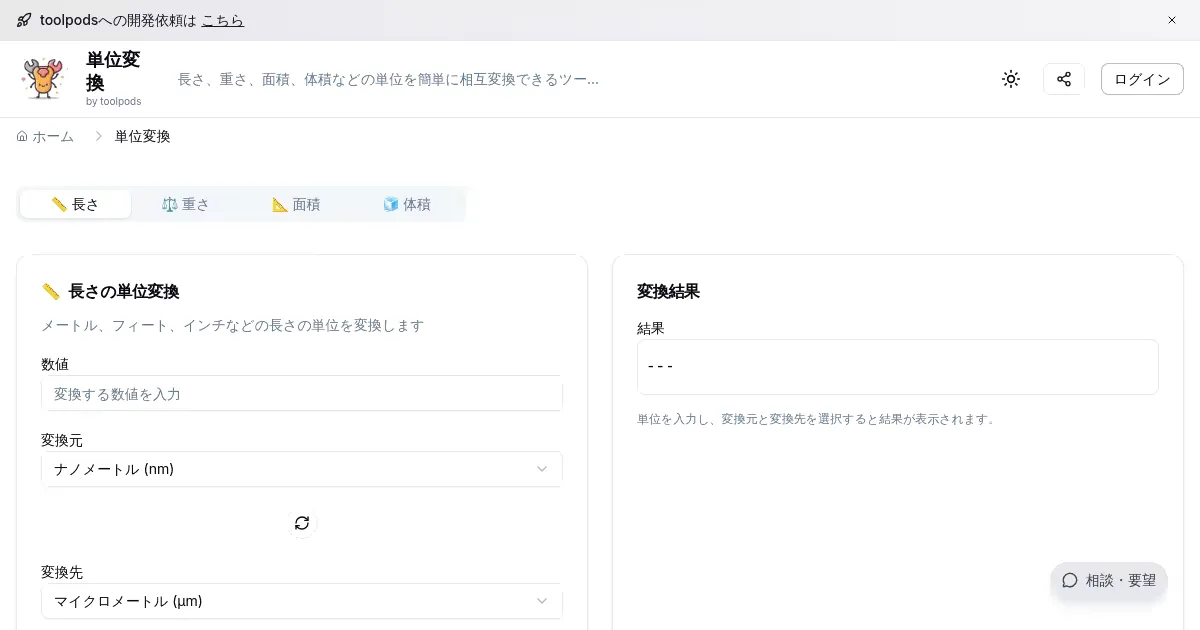
Task: Switch to the 面積 tab
Action: click(296, 204)
